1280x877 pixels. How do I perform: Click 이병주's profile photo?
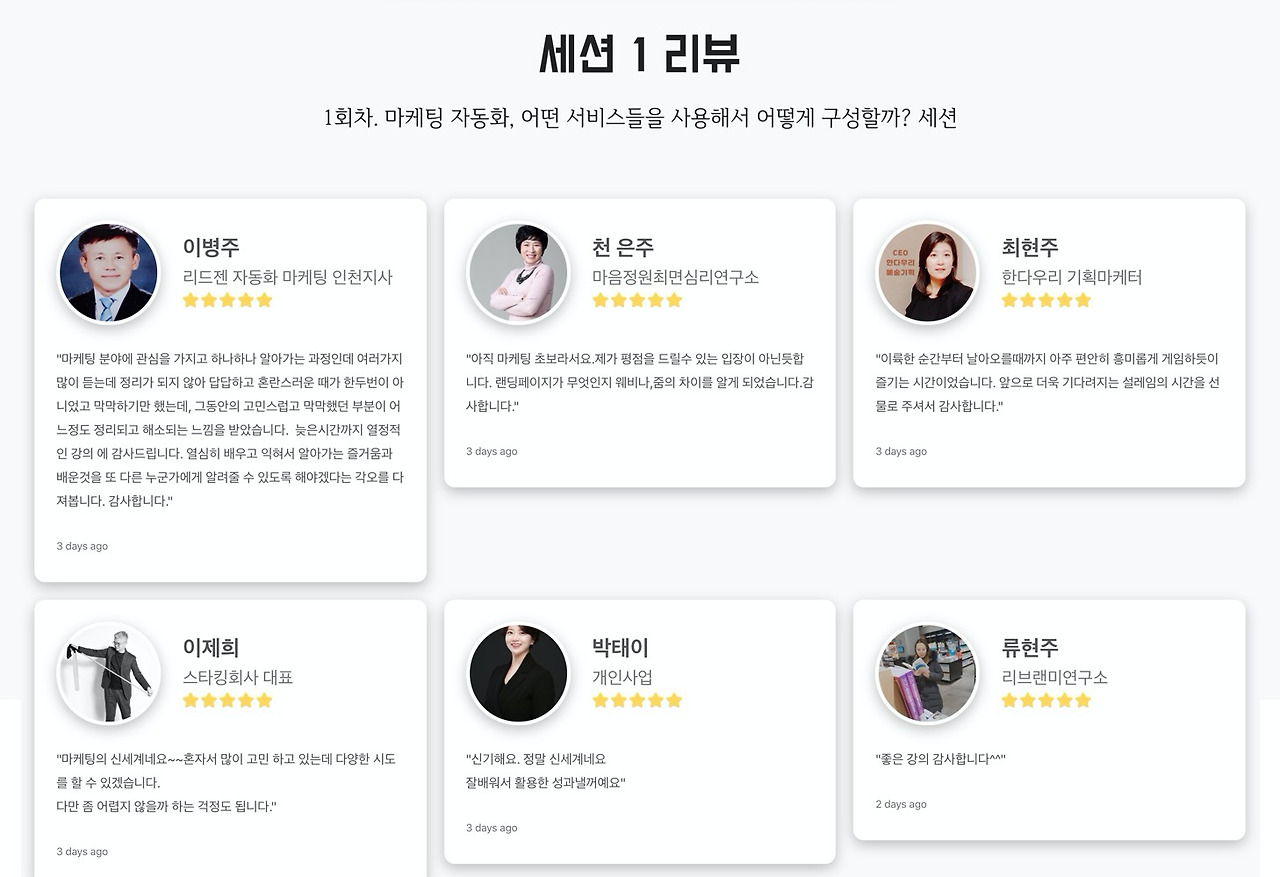coord(108,273)
